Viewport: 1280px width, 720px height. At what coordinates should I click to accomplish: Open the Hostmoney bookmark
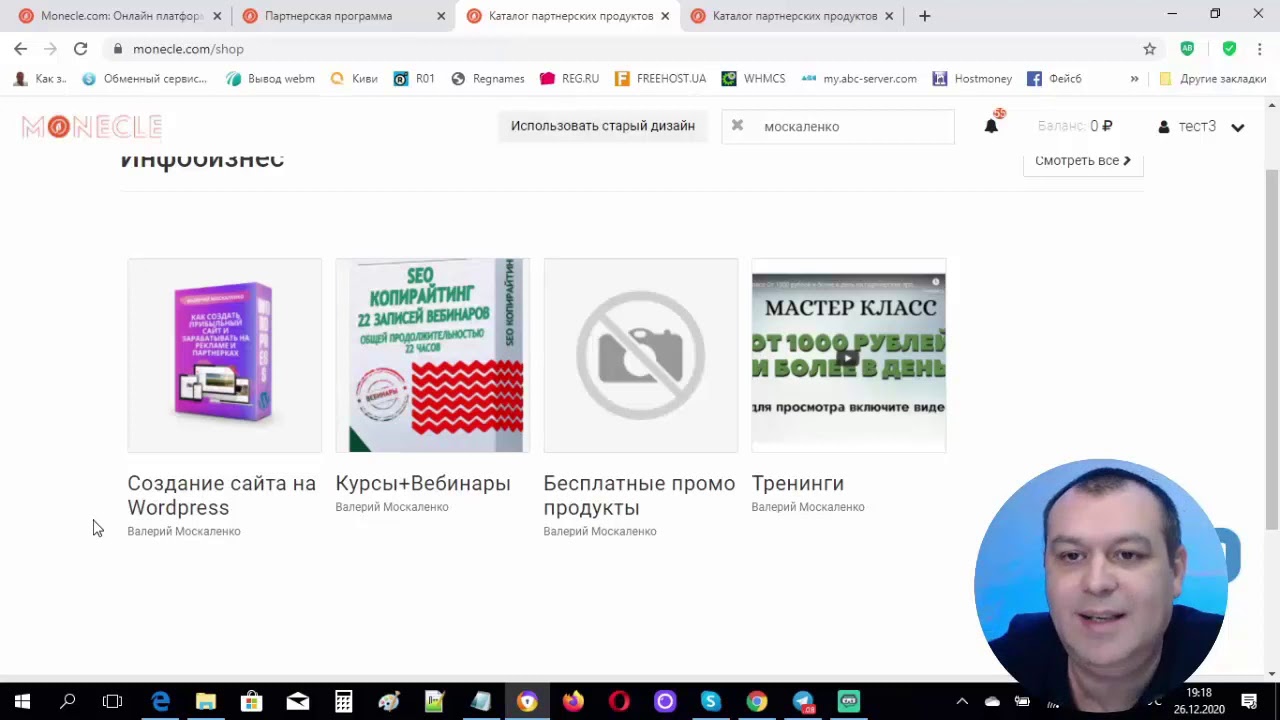[973, 78]
